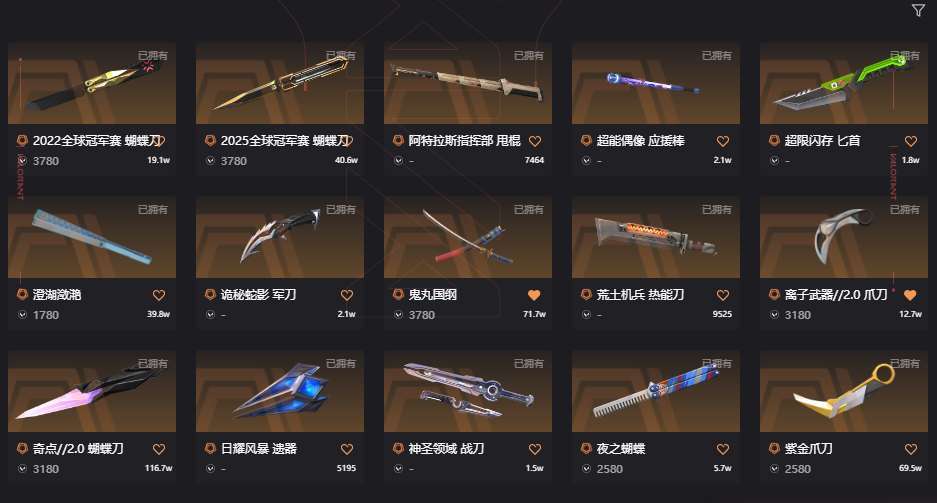The height and width of the screenshot is (503, 937).
Task: Click filled heart on 离子武器//2.0 爪刀
Action: click(910, 295)
